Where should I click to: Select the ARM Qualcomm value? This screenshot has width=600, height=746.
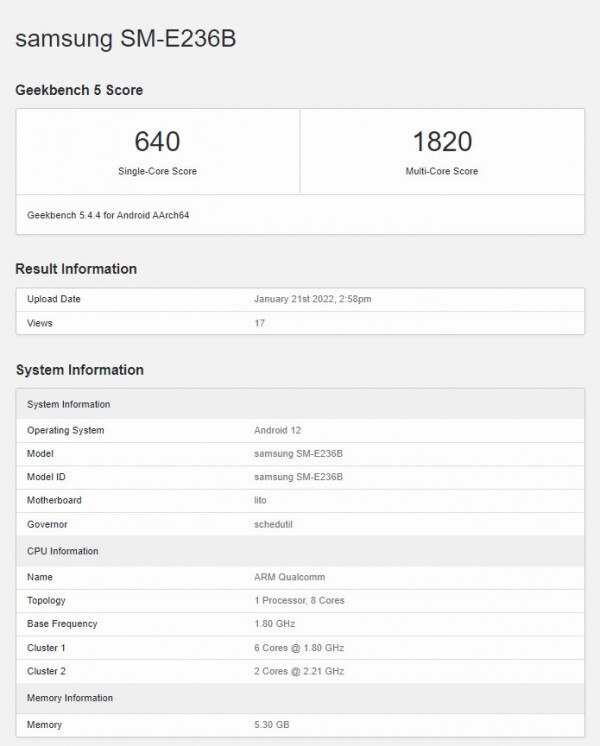click(289, 577)
